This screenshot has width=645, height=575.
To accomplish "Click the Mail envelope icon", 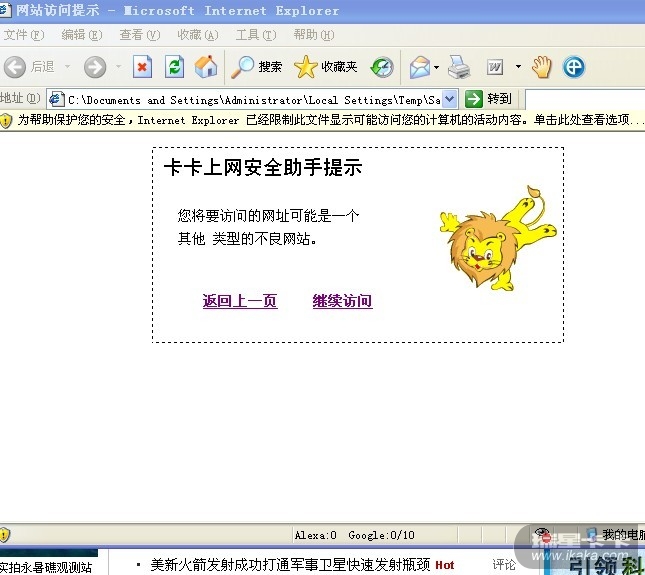I will [420, 67].
